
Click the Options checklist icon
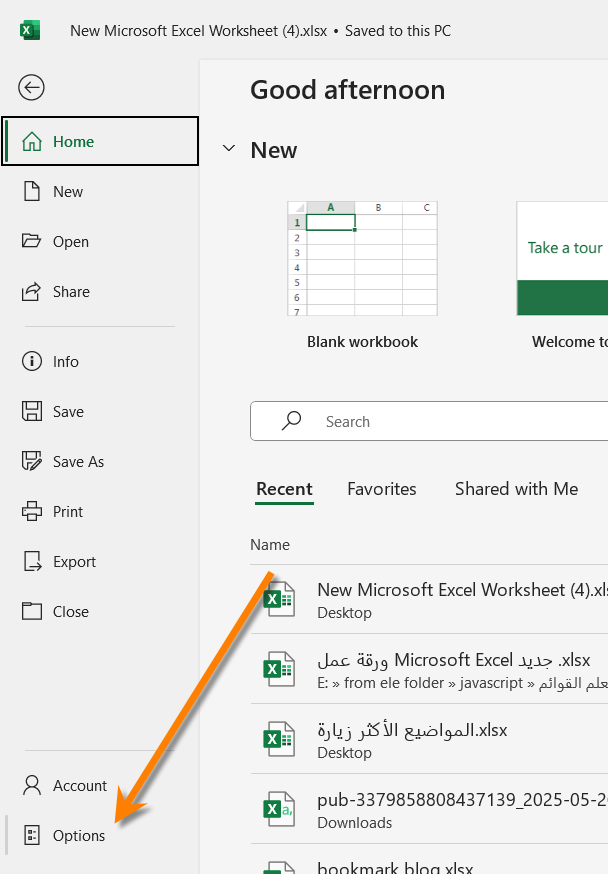coord(32,835)
